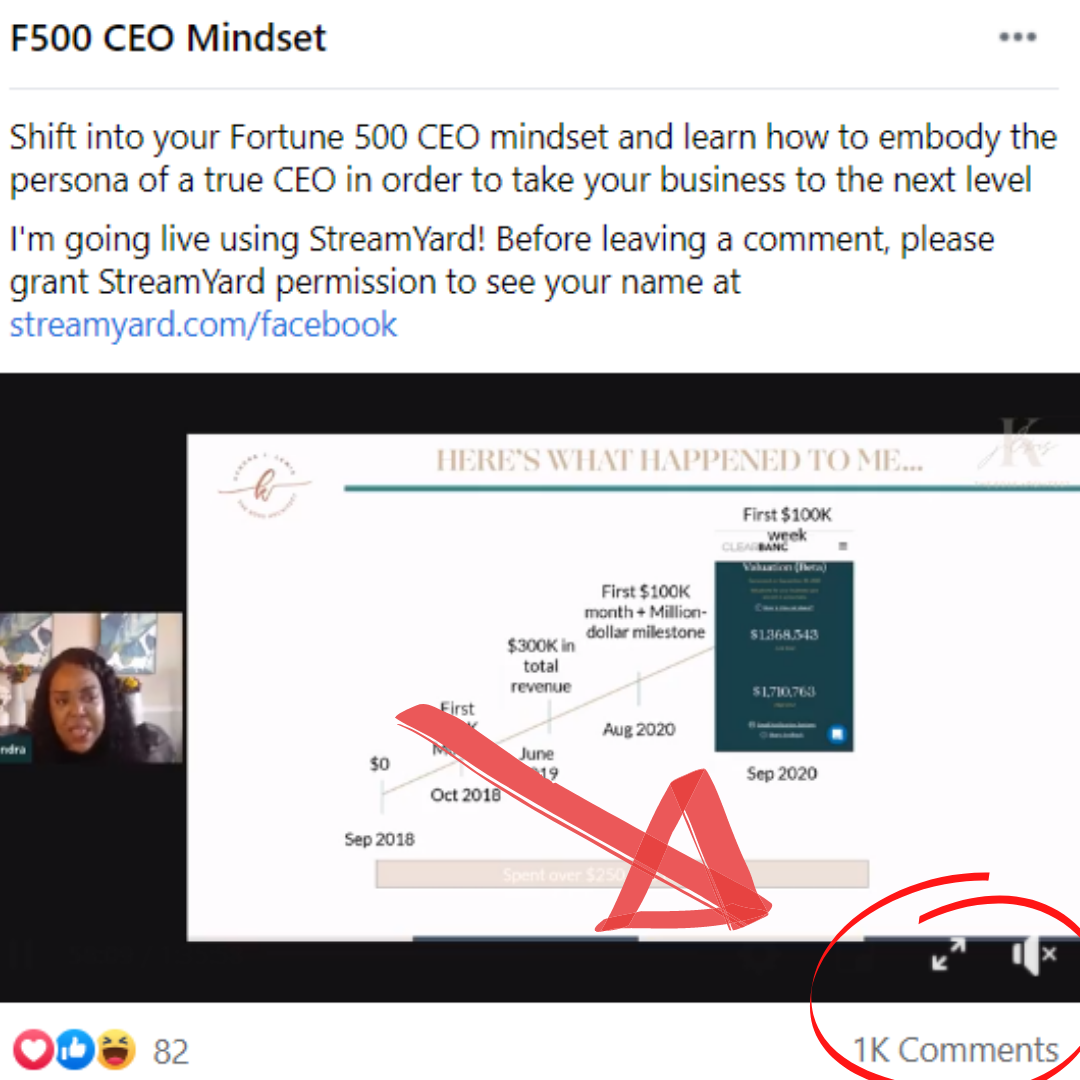1080x1080 pixels.
Task: Click the beige 'Spent over' bar on slide
Action: [x=622, y=874]
